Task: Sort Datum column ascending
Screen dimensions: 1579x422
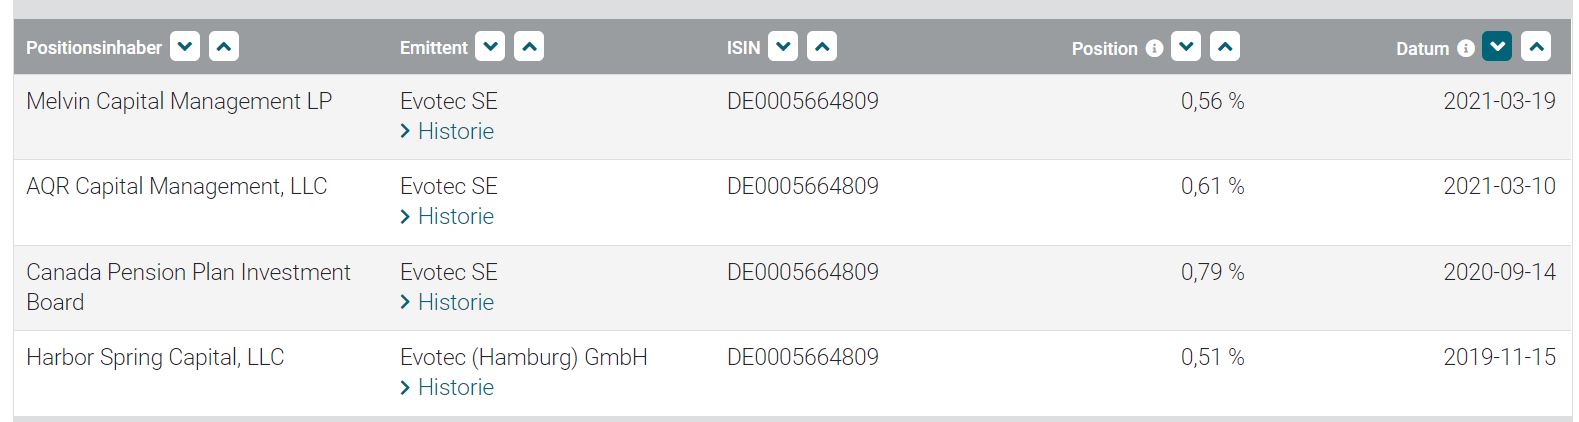Action: coord(1536,47)
